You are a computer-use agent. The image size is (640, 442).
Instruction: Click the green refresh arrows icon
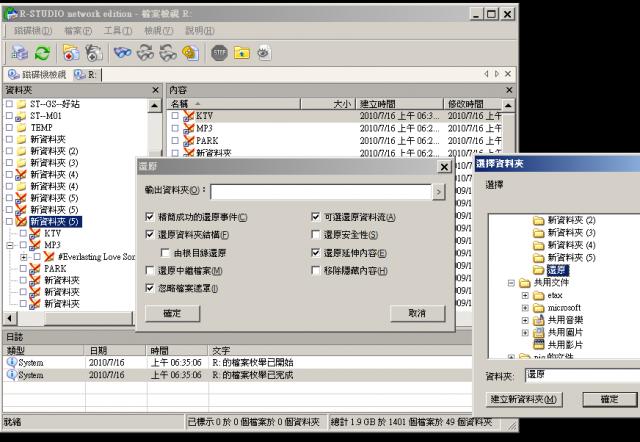point(42,53)
